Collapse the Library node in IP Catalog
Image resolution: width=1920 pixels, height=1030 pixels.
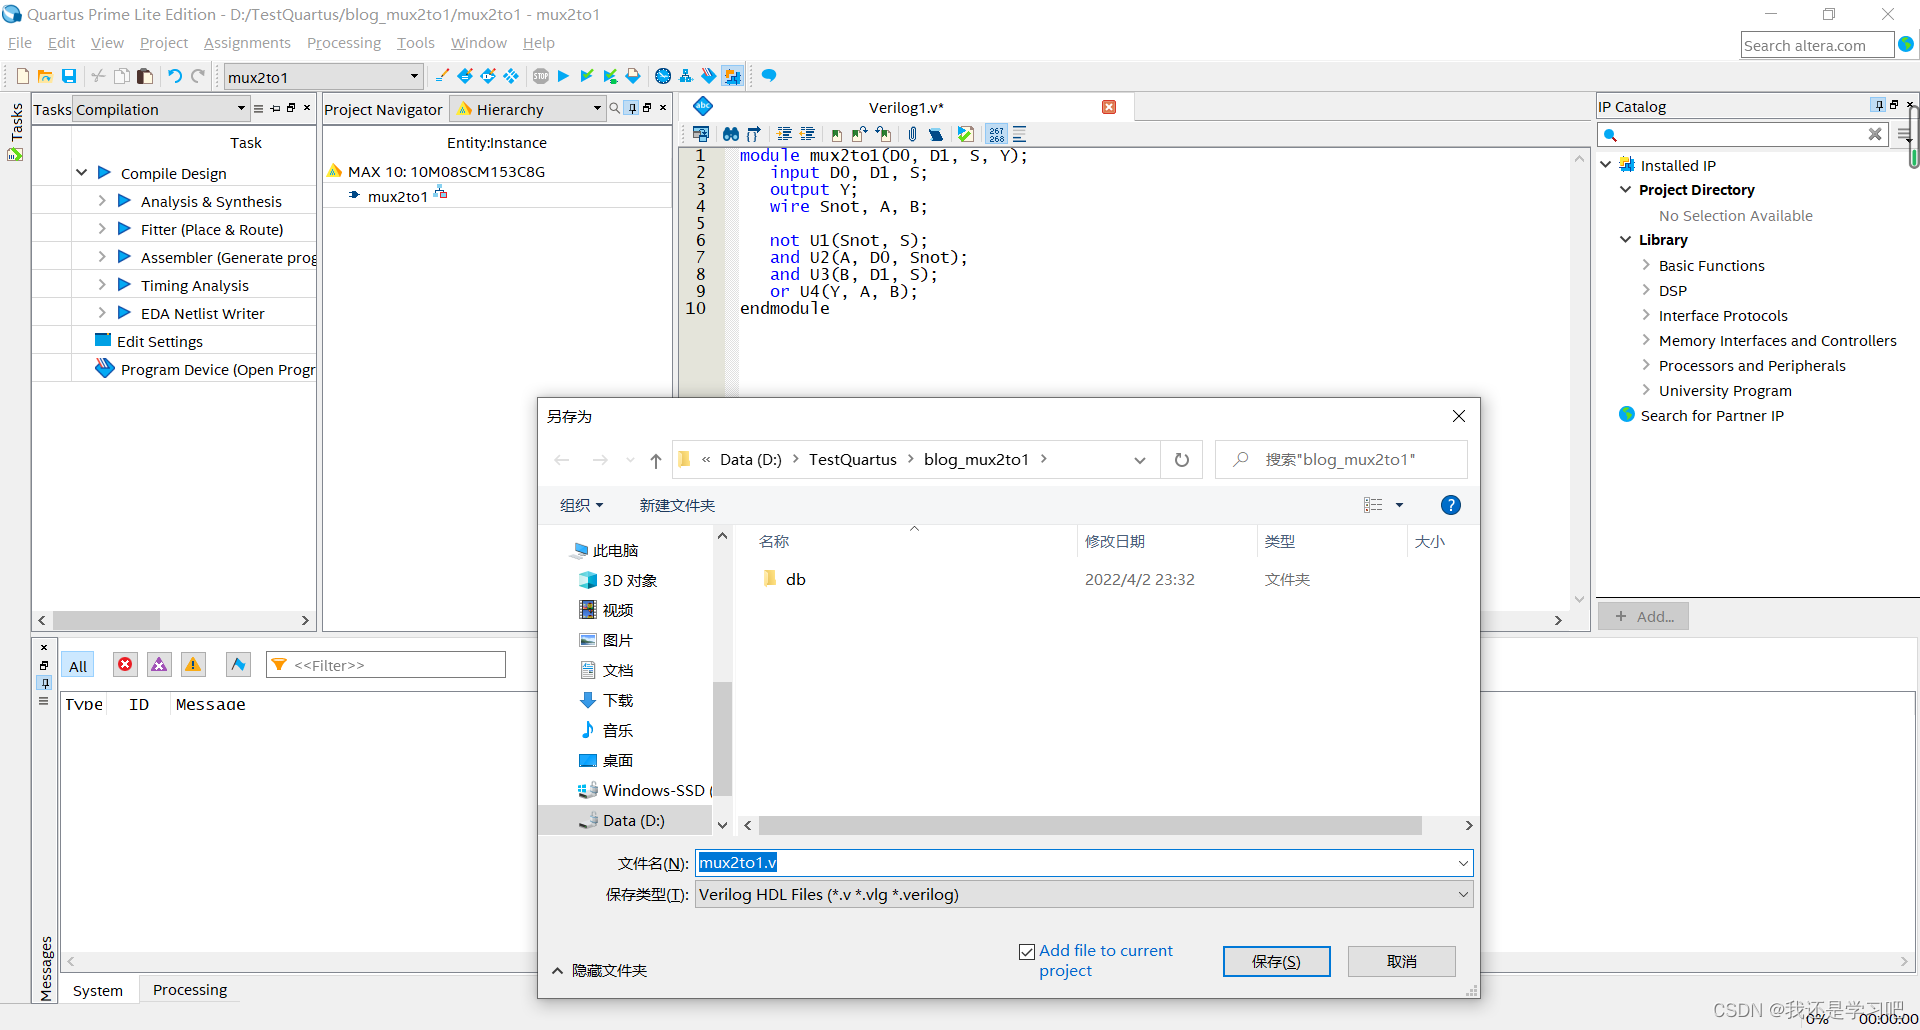click(x=1625, y=240)
